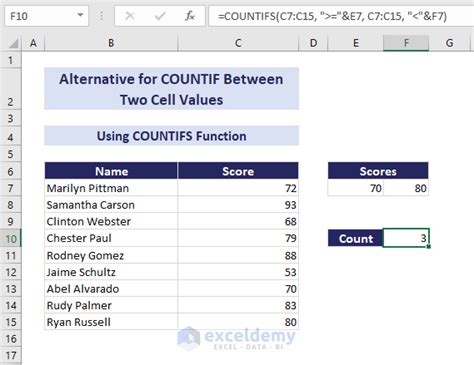Click score 72 for Marilyn Pittman
Viewport: 474px width, 365px height.
(x=238, y=188)
